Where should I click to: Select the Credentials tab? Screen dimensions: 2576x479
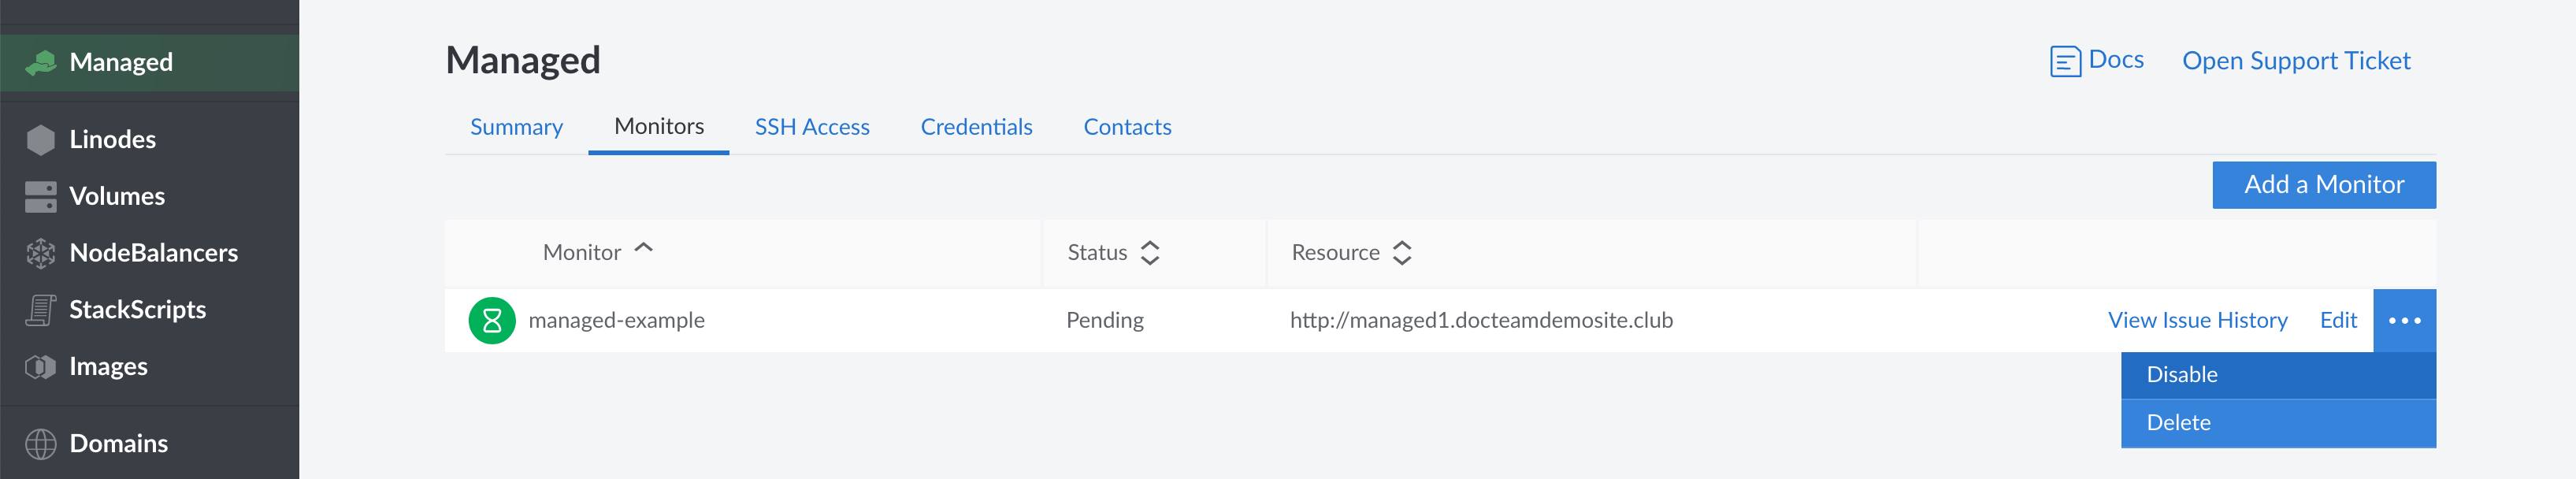click(976, 127)
